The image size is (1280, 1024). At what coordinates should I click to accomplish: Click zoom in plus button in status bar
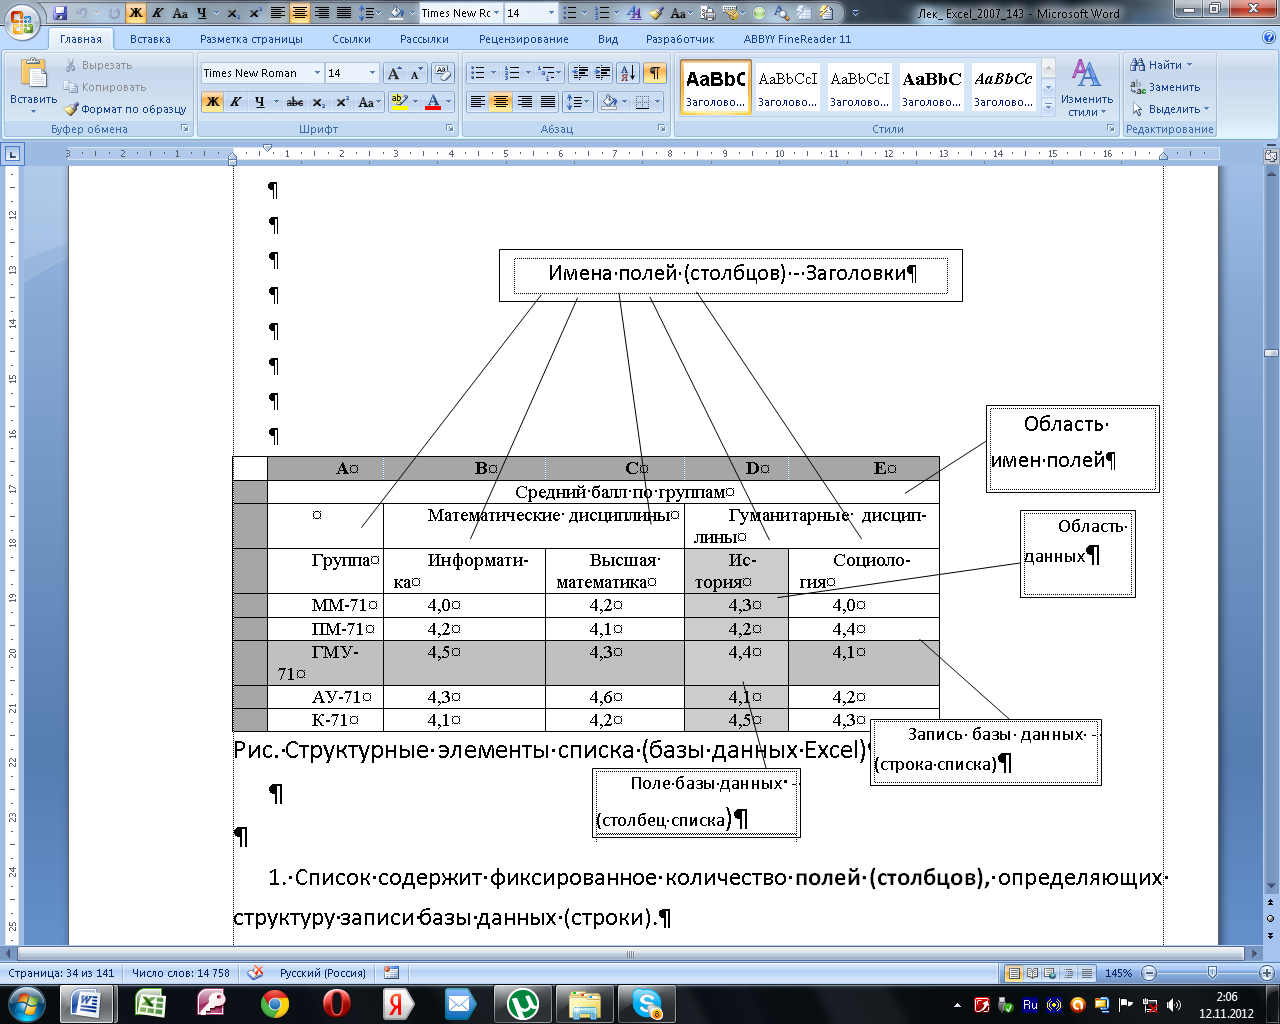(x=1266, y=973)
